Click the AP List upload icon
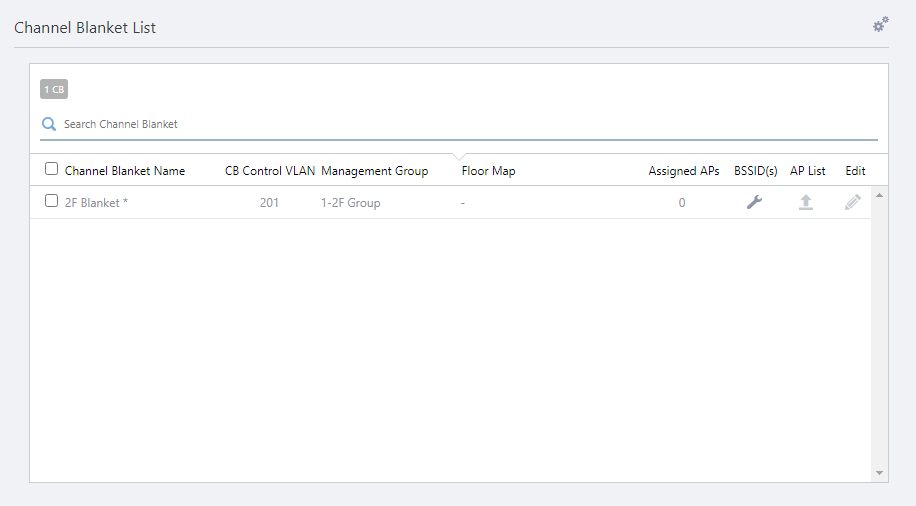This screenshot has height=506, width=916. pos(806,203)
